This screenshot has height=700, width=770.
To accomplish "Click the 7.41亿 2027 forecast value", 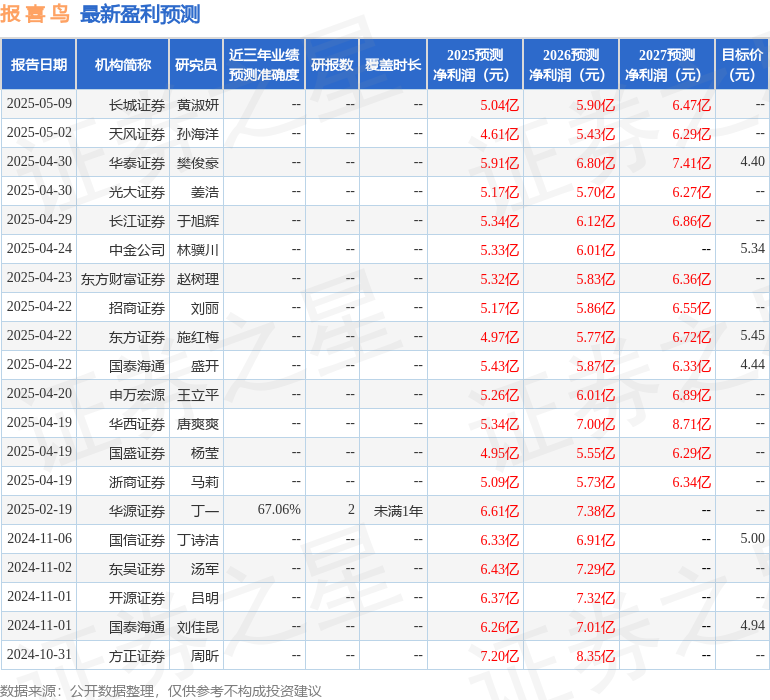I will [x=691, y=163].
